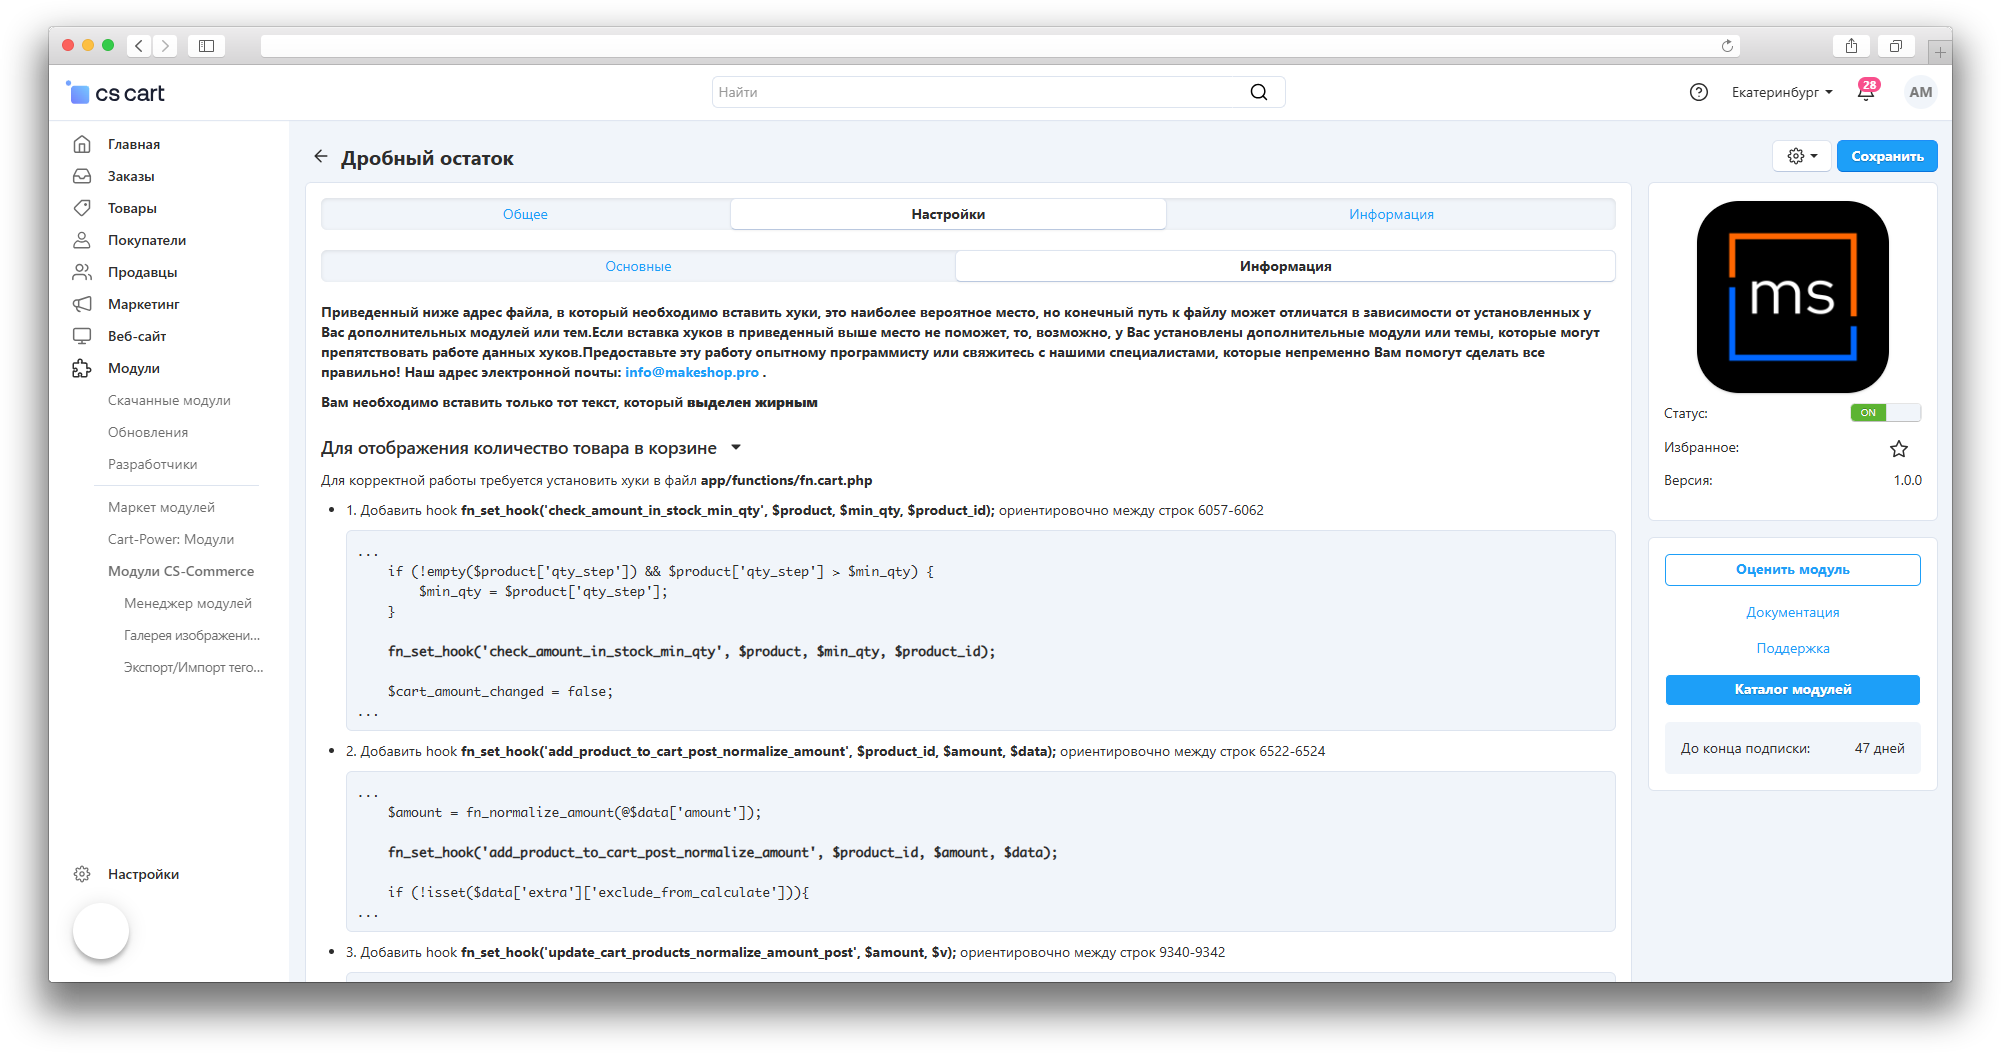
Task: Open Товары in the sidebar
Action: 132,208
